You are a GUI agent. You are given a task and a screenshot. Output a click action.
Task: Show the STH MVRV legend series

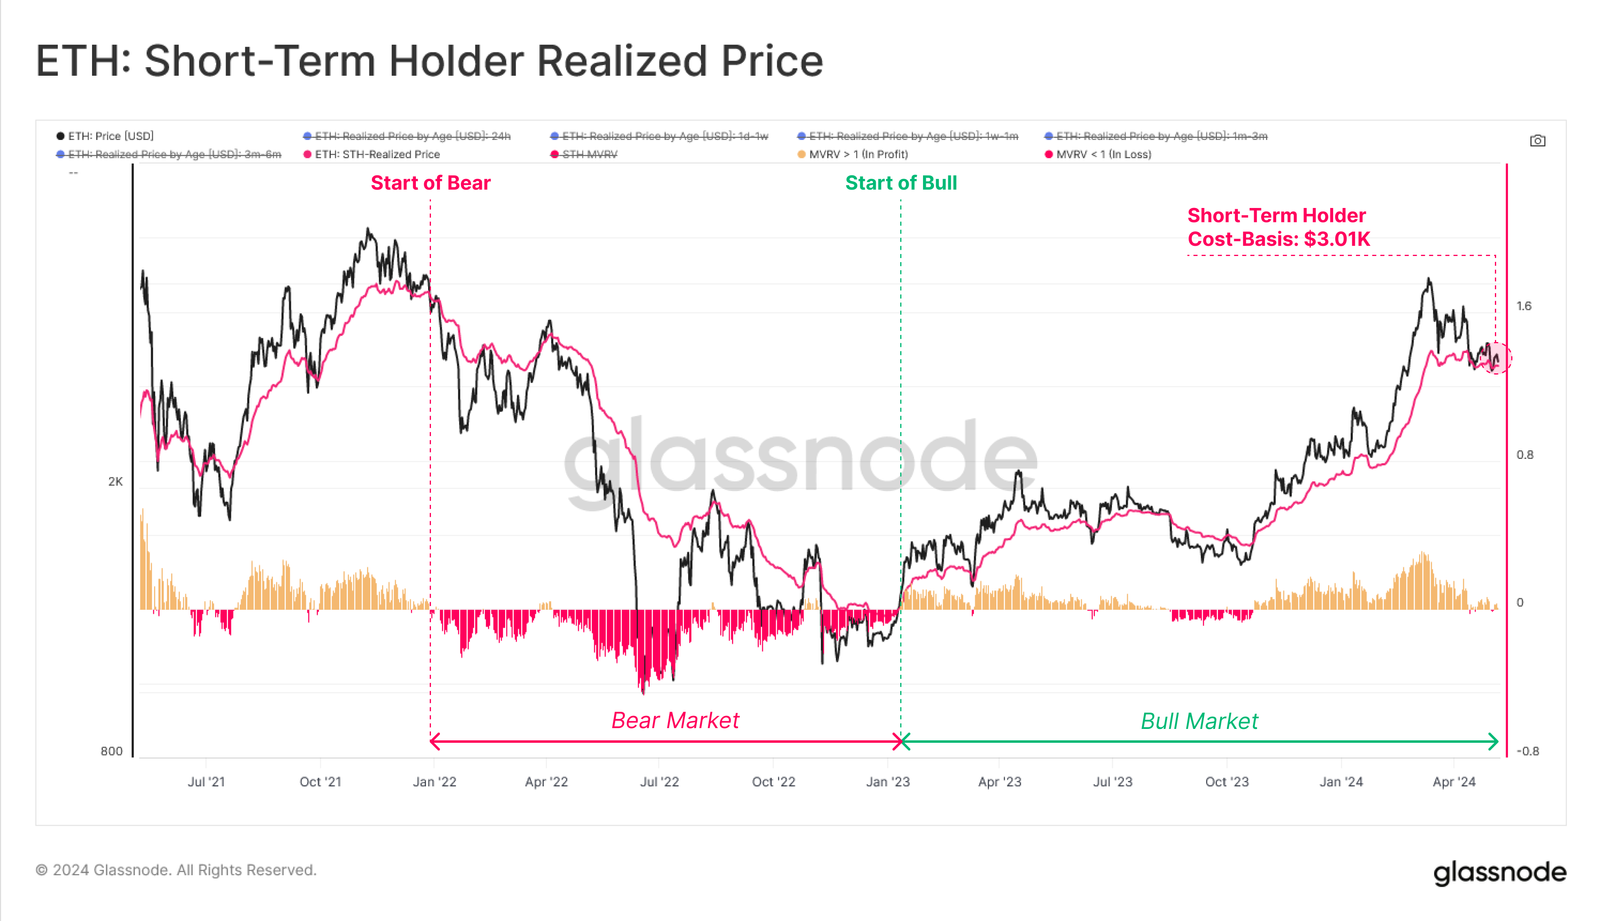584,154
